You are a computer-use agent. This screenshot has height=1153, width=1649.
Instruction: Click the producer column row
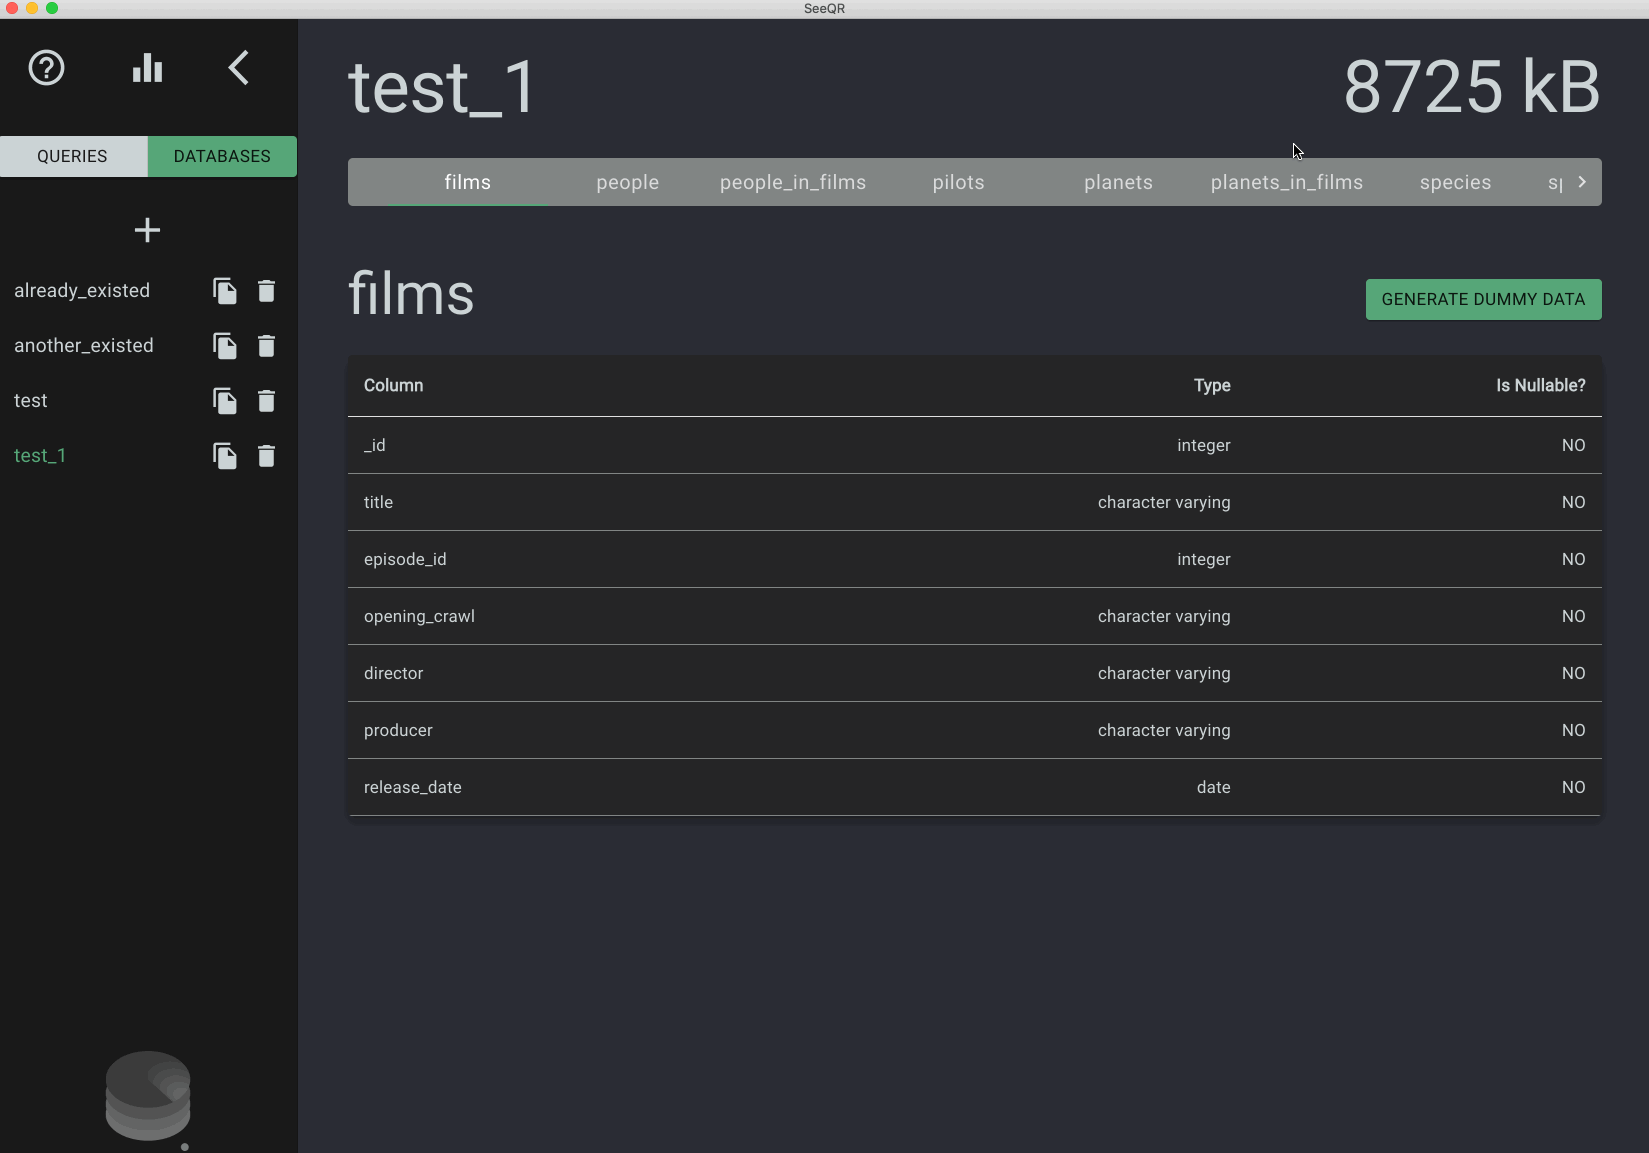[975, 730]
